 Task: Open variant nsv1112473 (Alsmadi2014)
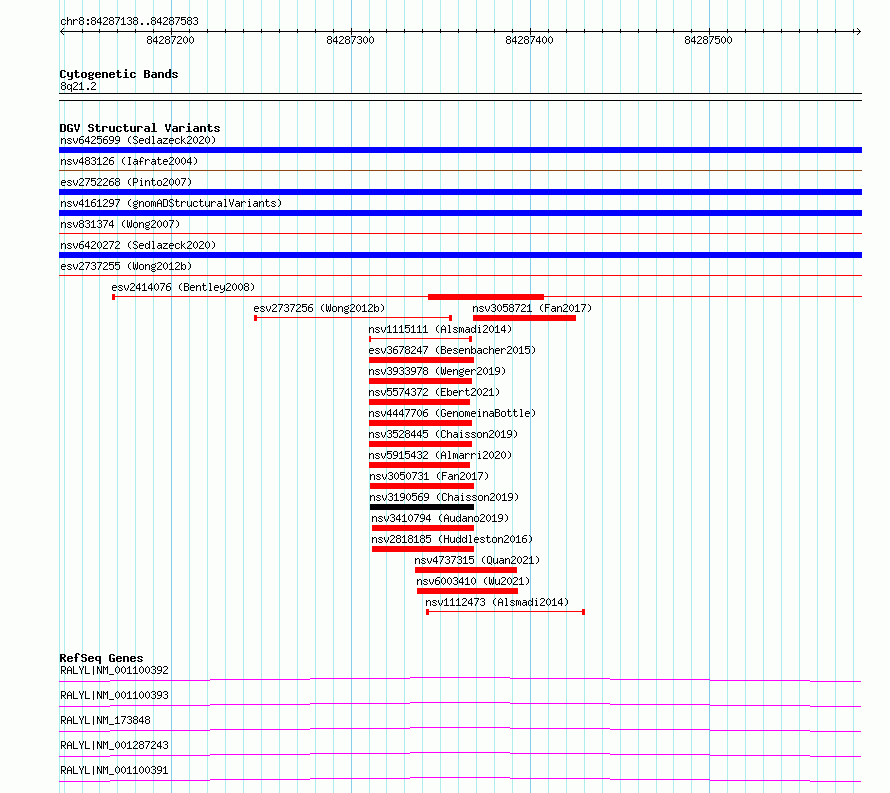[497, 602]
